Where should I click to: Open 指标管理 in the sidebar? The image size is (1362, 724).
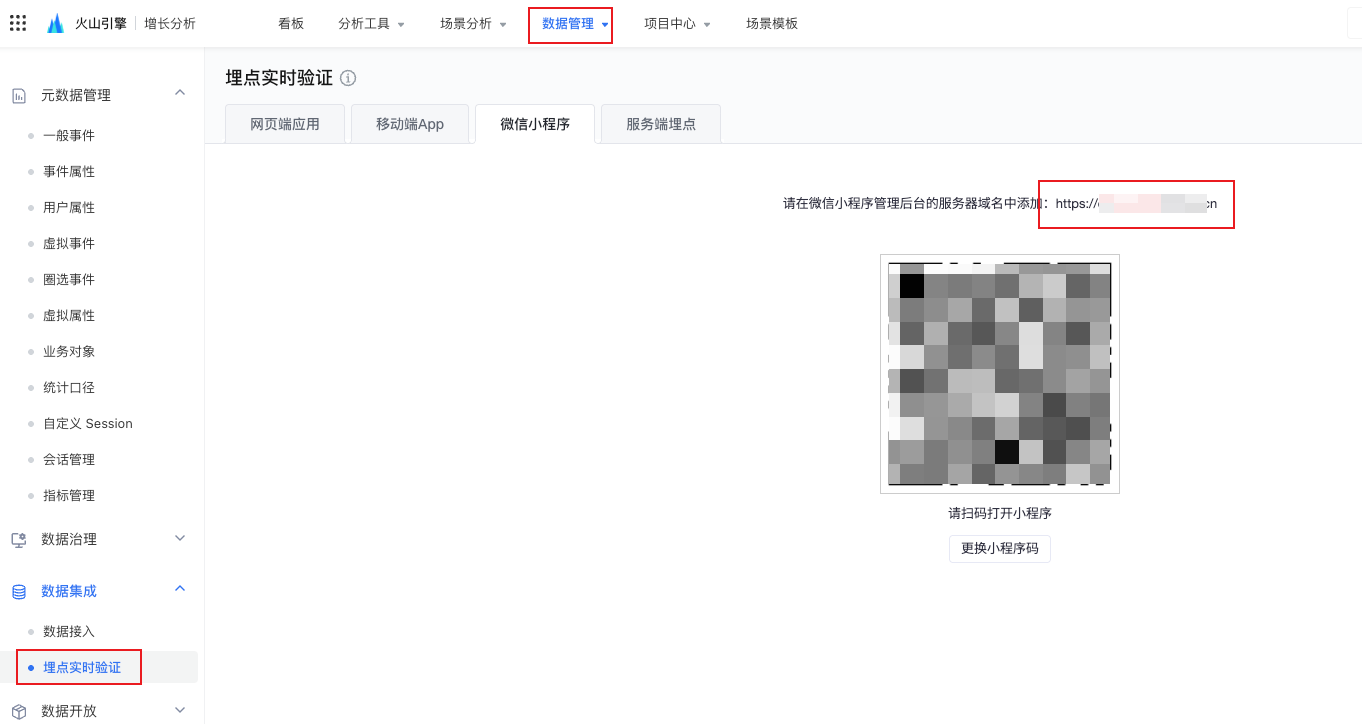pyautogui.click(x=69, y=496)
